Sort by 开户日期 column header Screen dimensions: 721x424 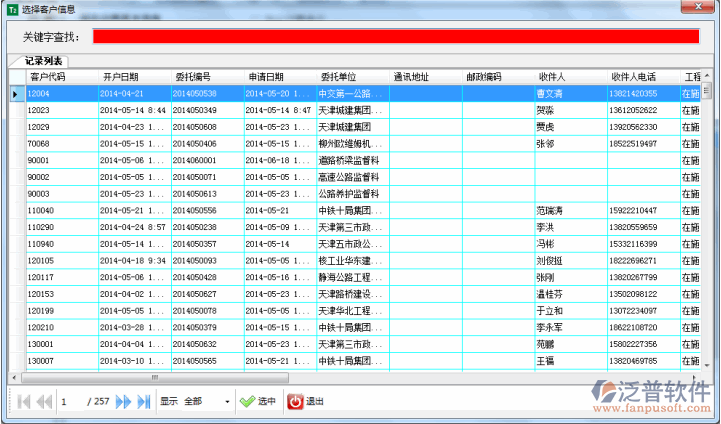[x=120, y=77]
